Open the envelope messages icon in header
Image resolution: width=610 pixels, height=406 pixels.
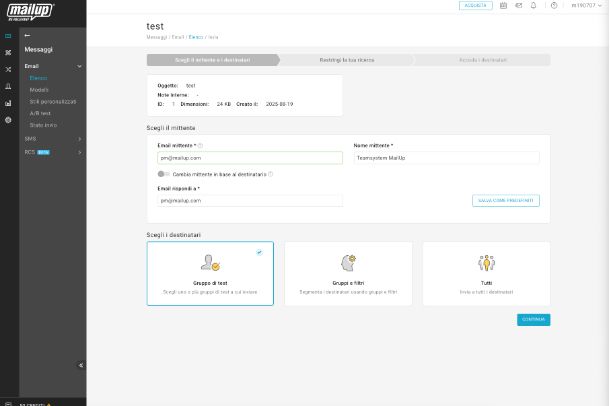518,6
